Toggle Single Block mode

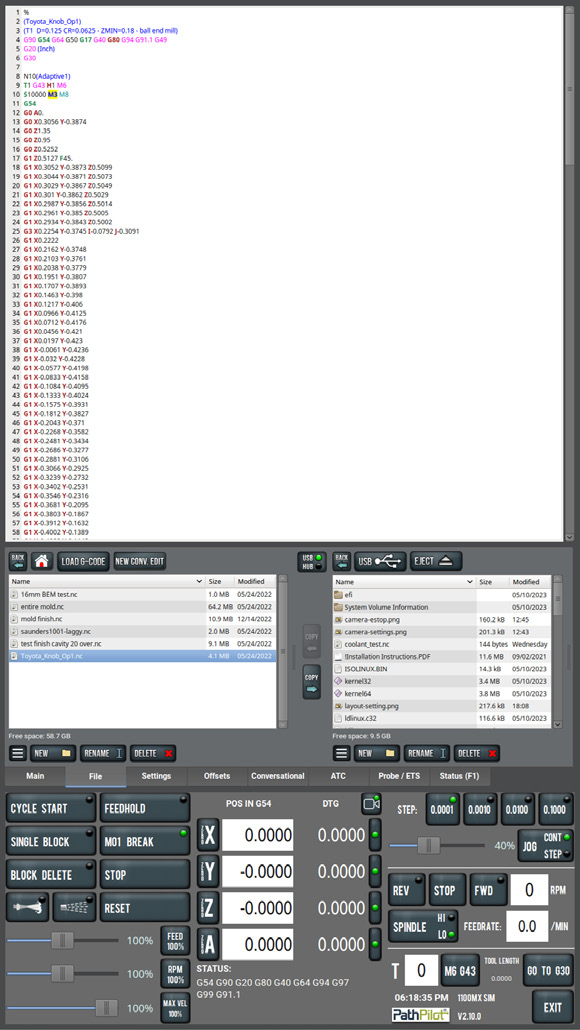pyautogui.click(x=51, y=841)
